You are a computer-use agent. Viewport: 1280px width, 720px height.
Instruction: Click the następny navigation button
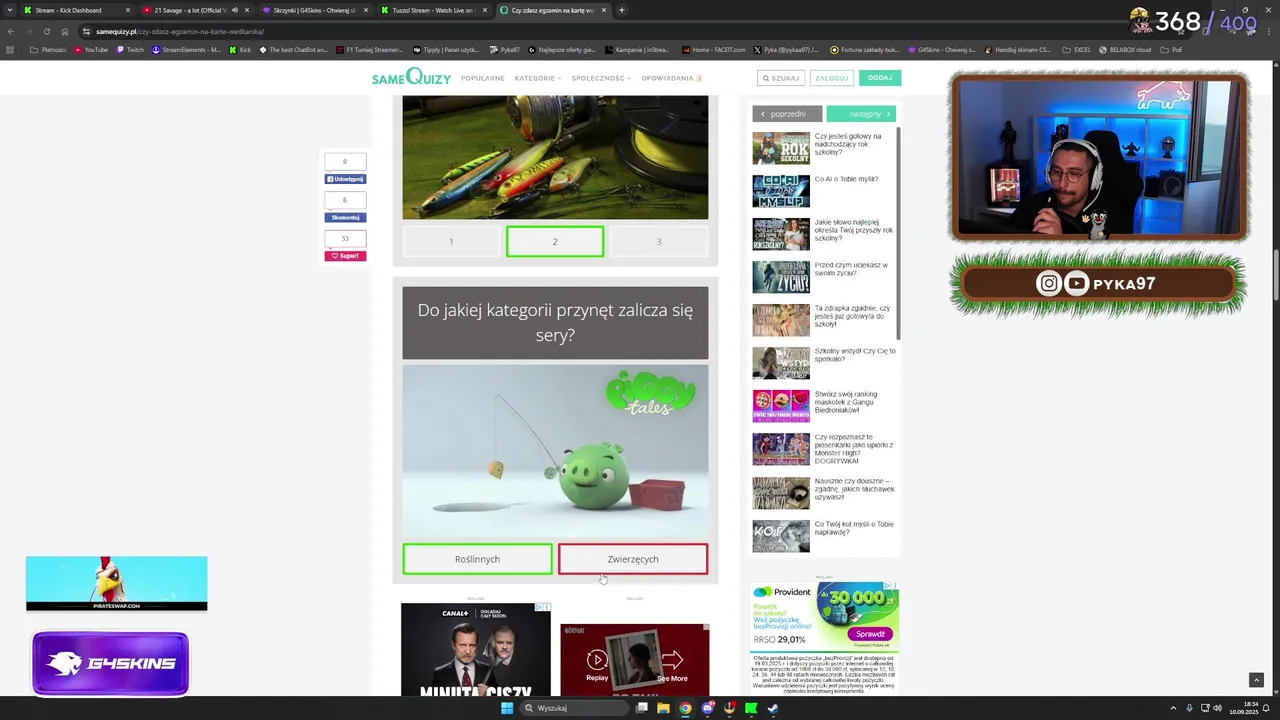(861, 114)
